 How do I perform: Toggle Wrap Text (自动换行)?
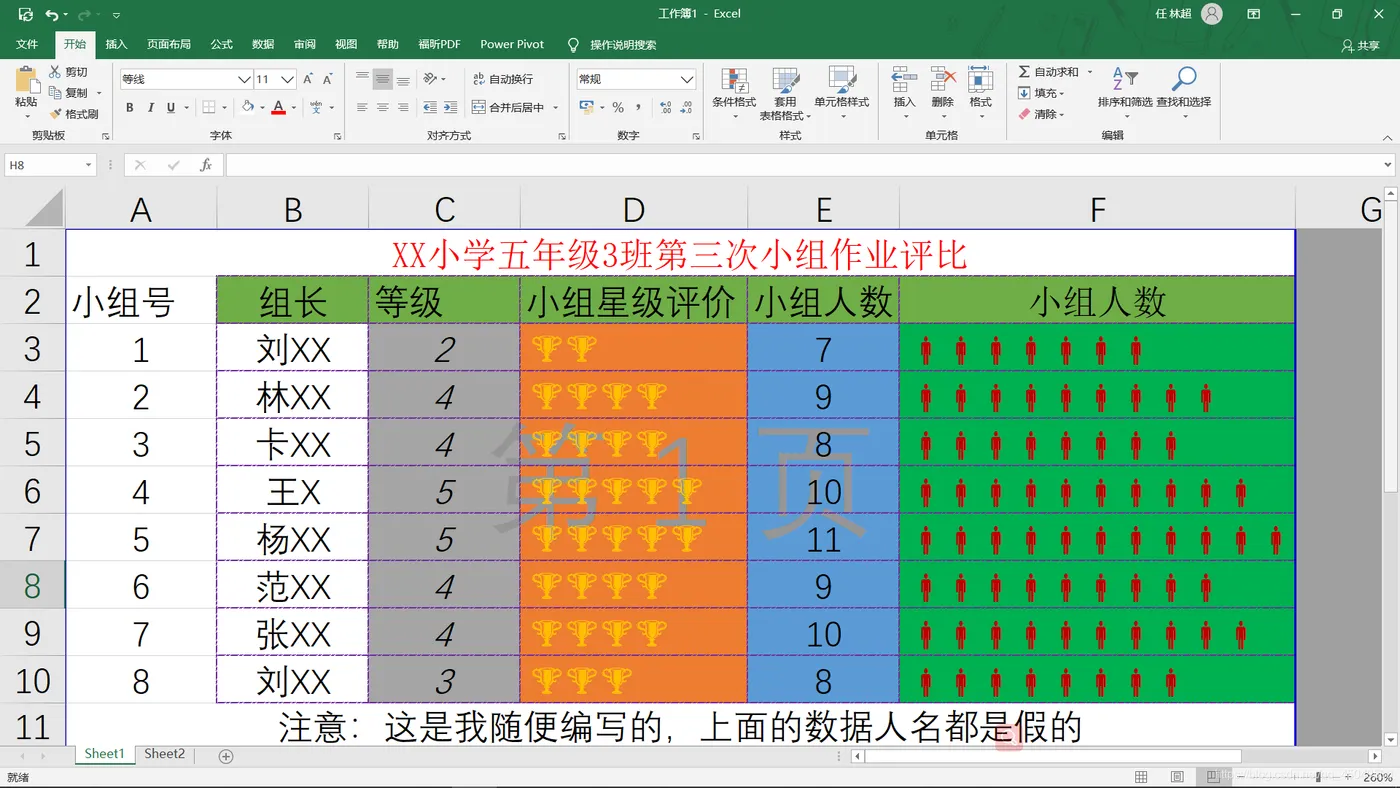[503, 79]
